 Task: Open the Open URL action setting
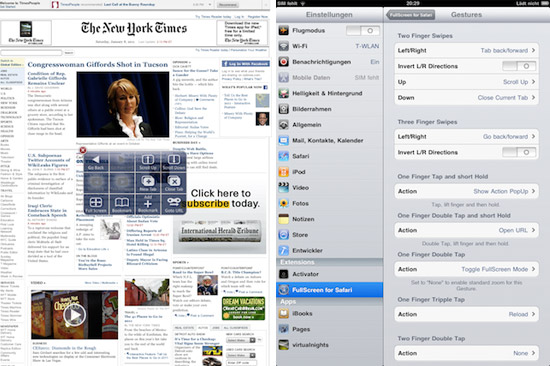click(466, 230)
